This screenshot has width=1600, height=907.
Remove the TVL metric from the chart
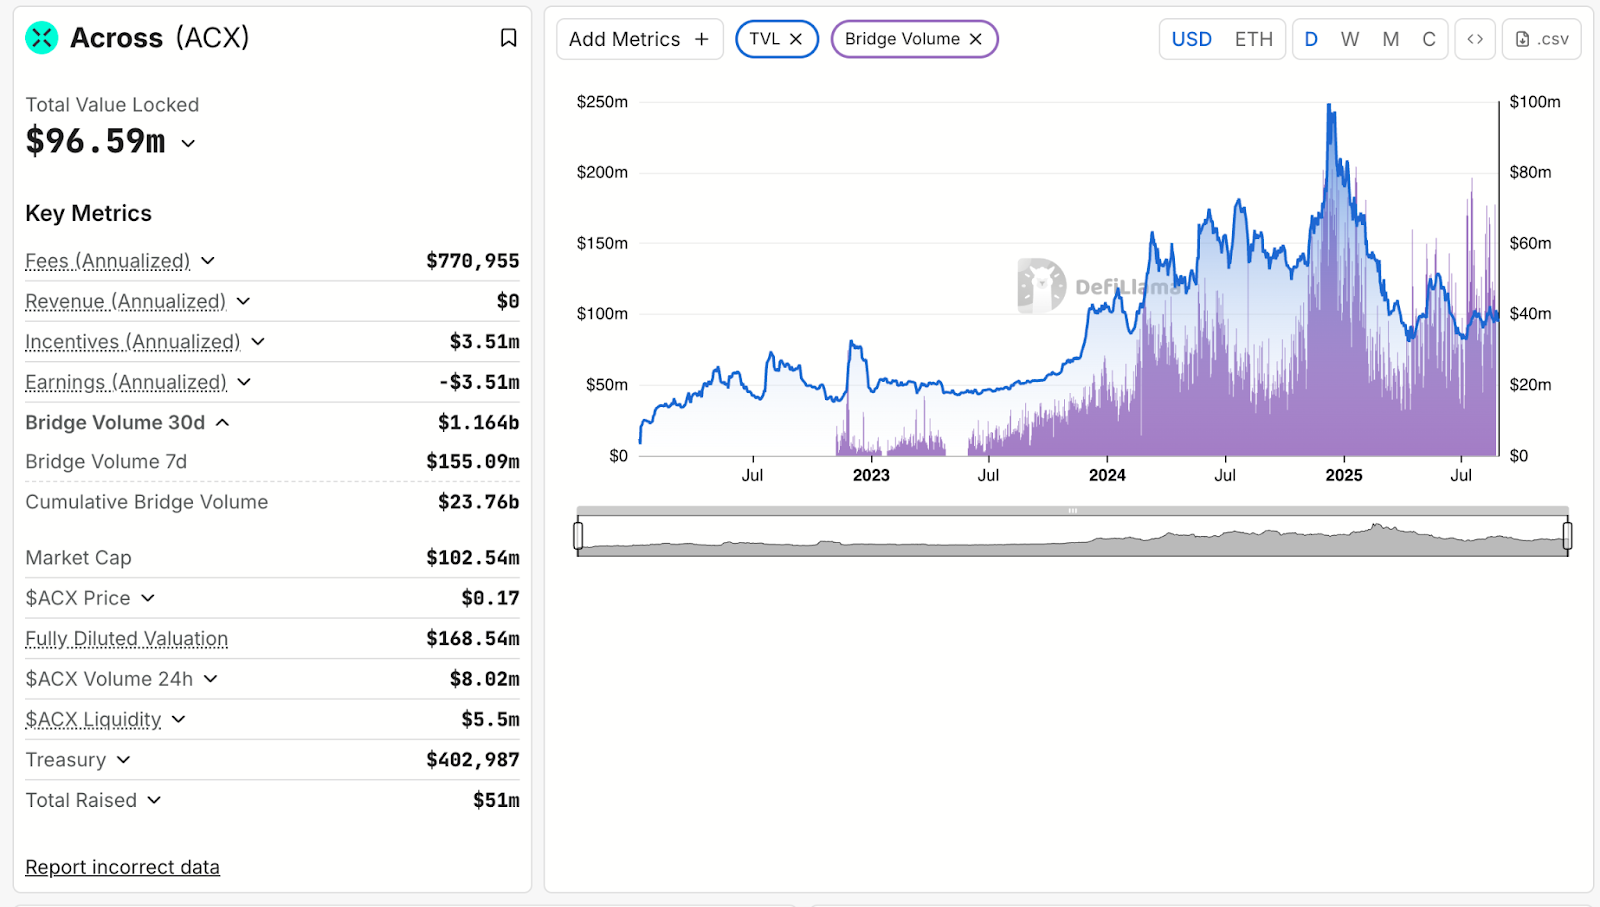(x=795, y=38)
